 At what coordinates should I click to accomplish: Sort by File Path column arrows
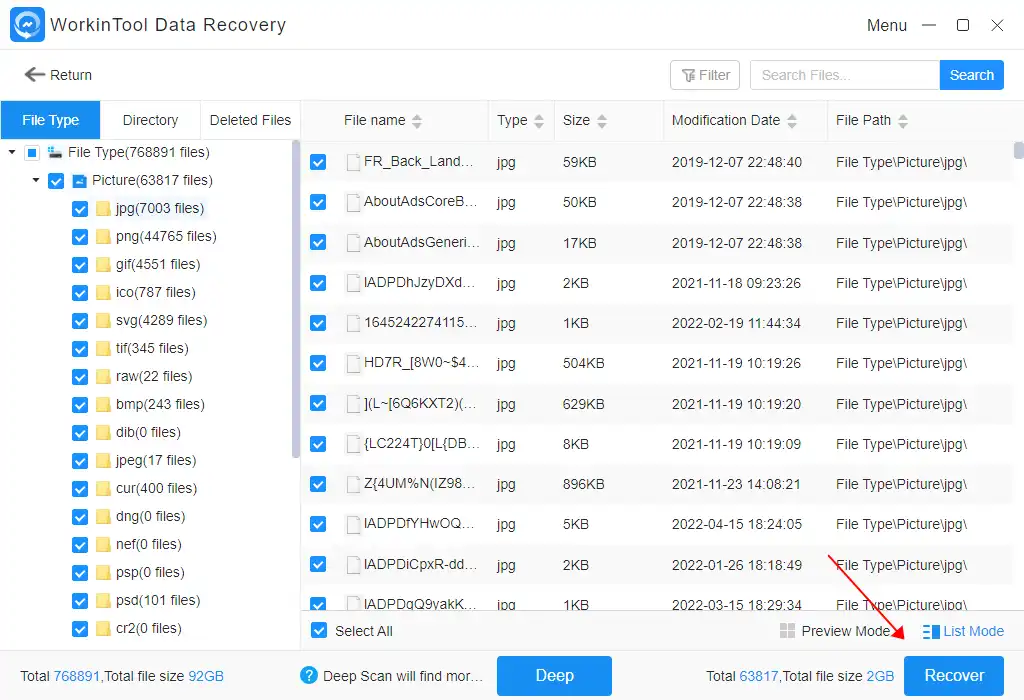coord(903,121)
